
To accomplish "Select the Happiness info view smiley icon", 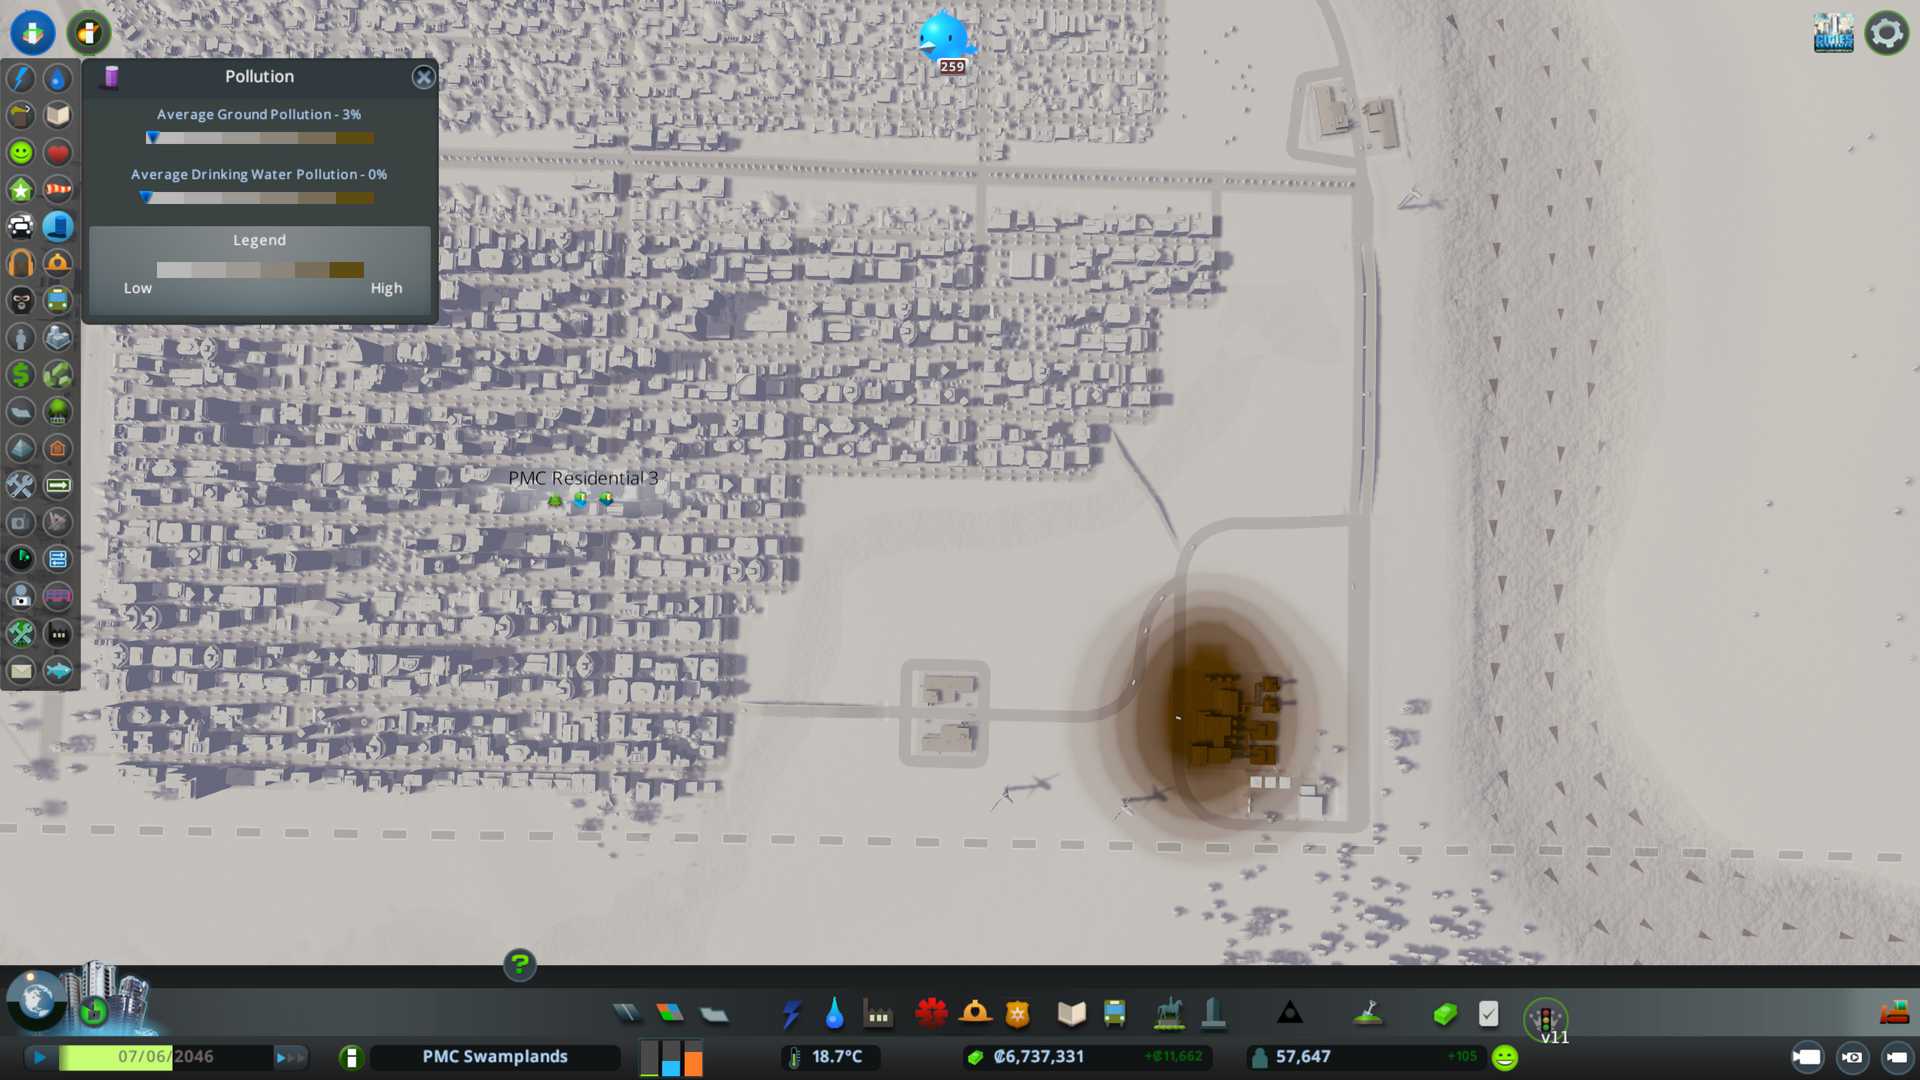I will click(x=21, y=153).
